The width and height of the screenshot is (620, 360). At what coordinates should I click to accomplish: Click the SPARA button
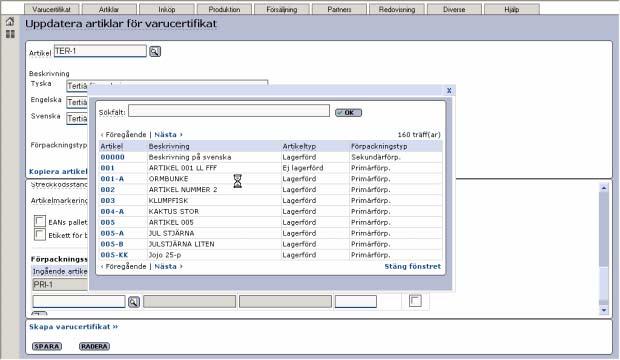[x=47, y=346]
